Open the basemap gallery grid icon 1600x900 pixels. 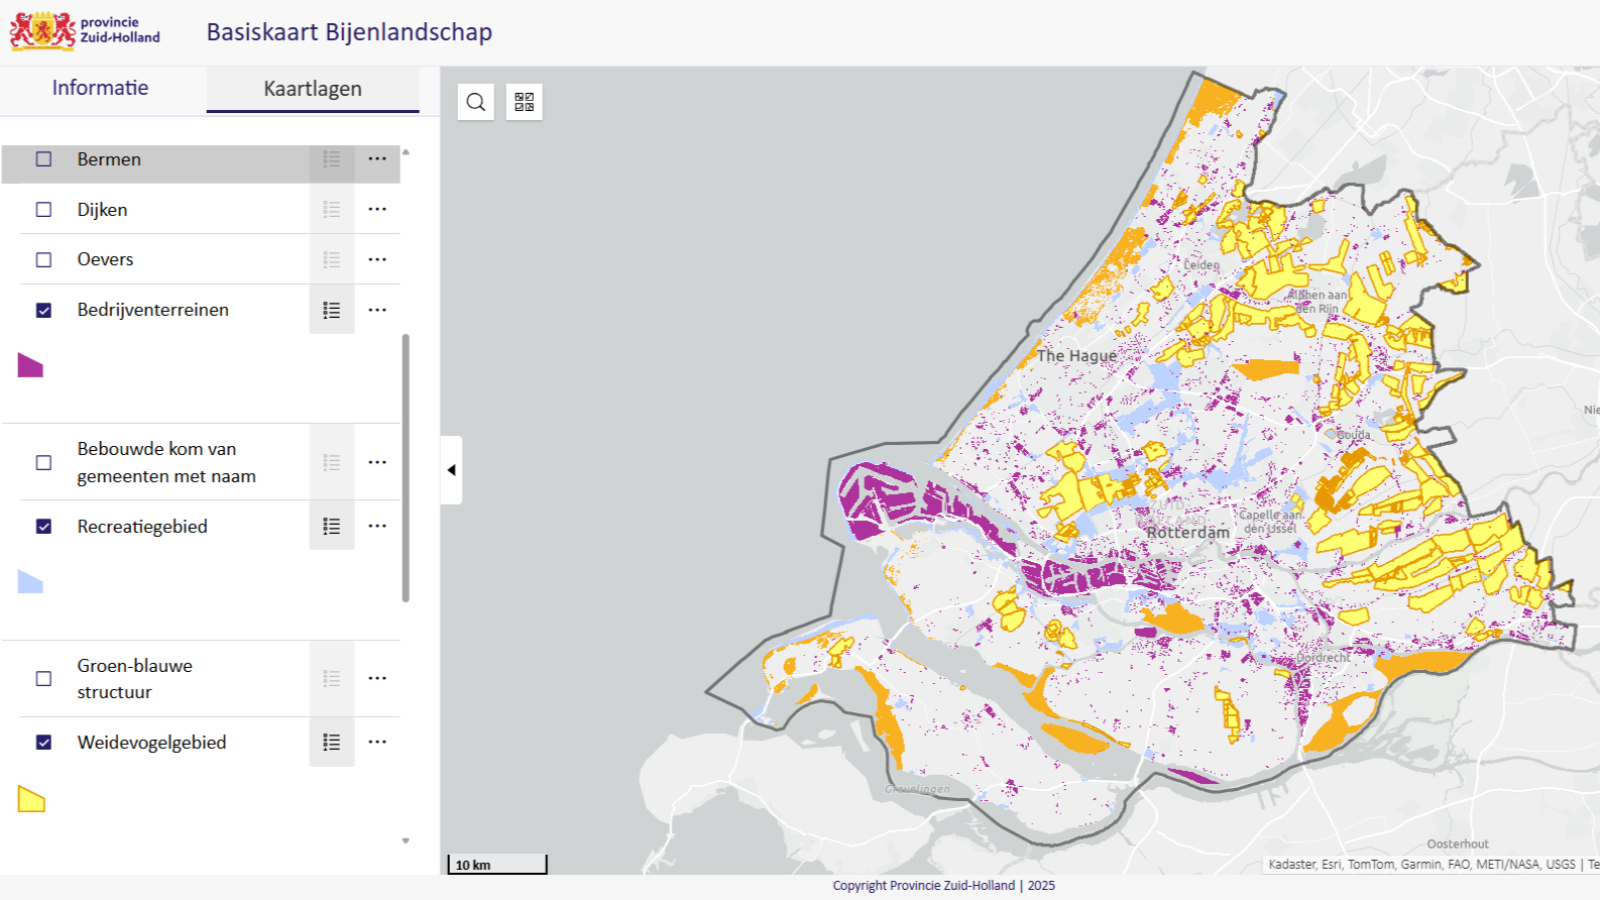pos(524,102)
